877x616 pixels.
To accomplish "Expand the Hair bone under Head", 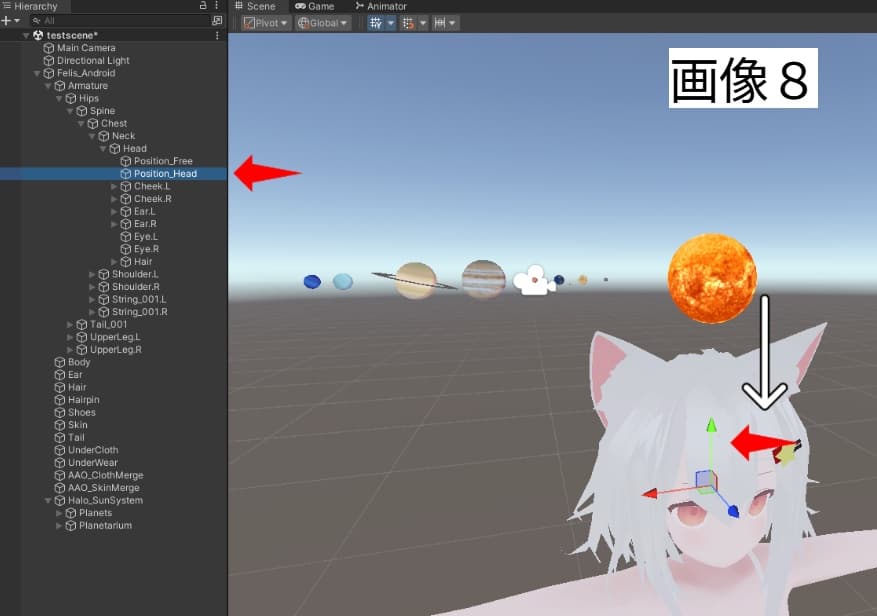I will [114, 262].
